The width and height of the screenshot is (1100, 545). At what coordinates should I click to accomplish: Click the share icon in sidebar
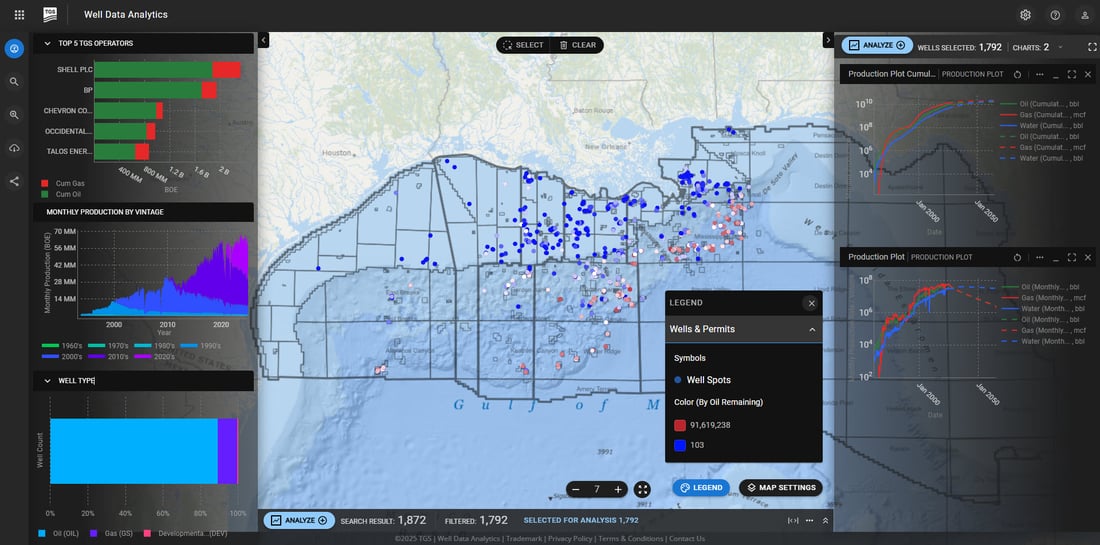(x=14, y=181)
